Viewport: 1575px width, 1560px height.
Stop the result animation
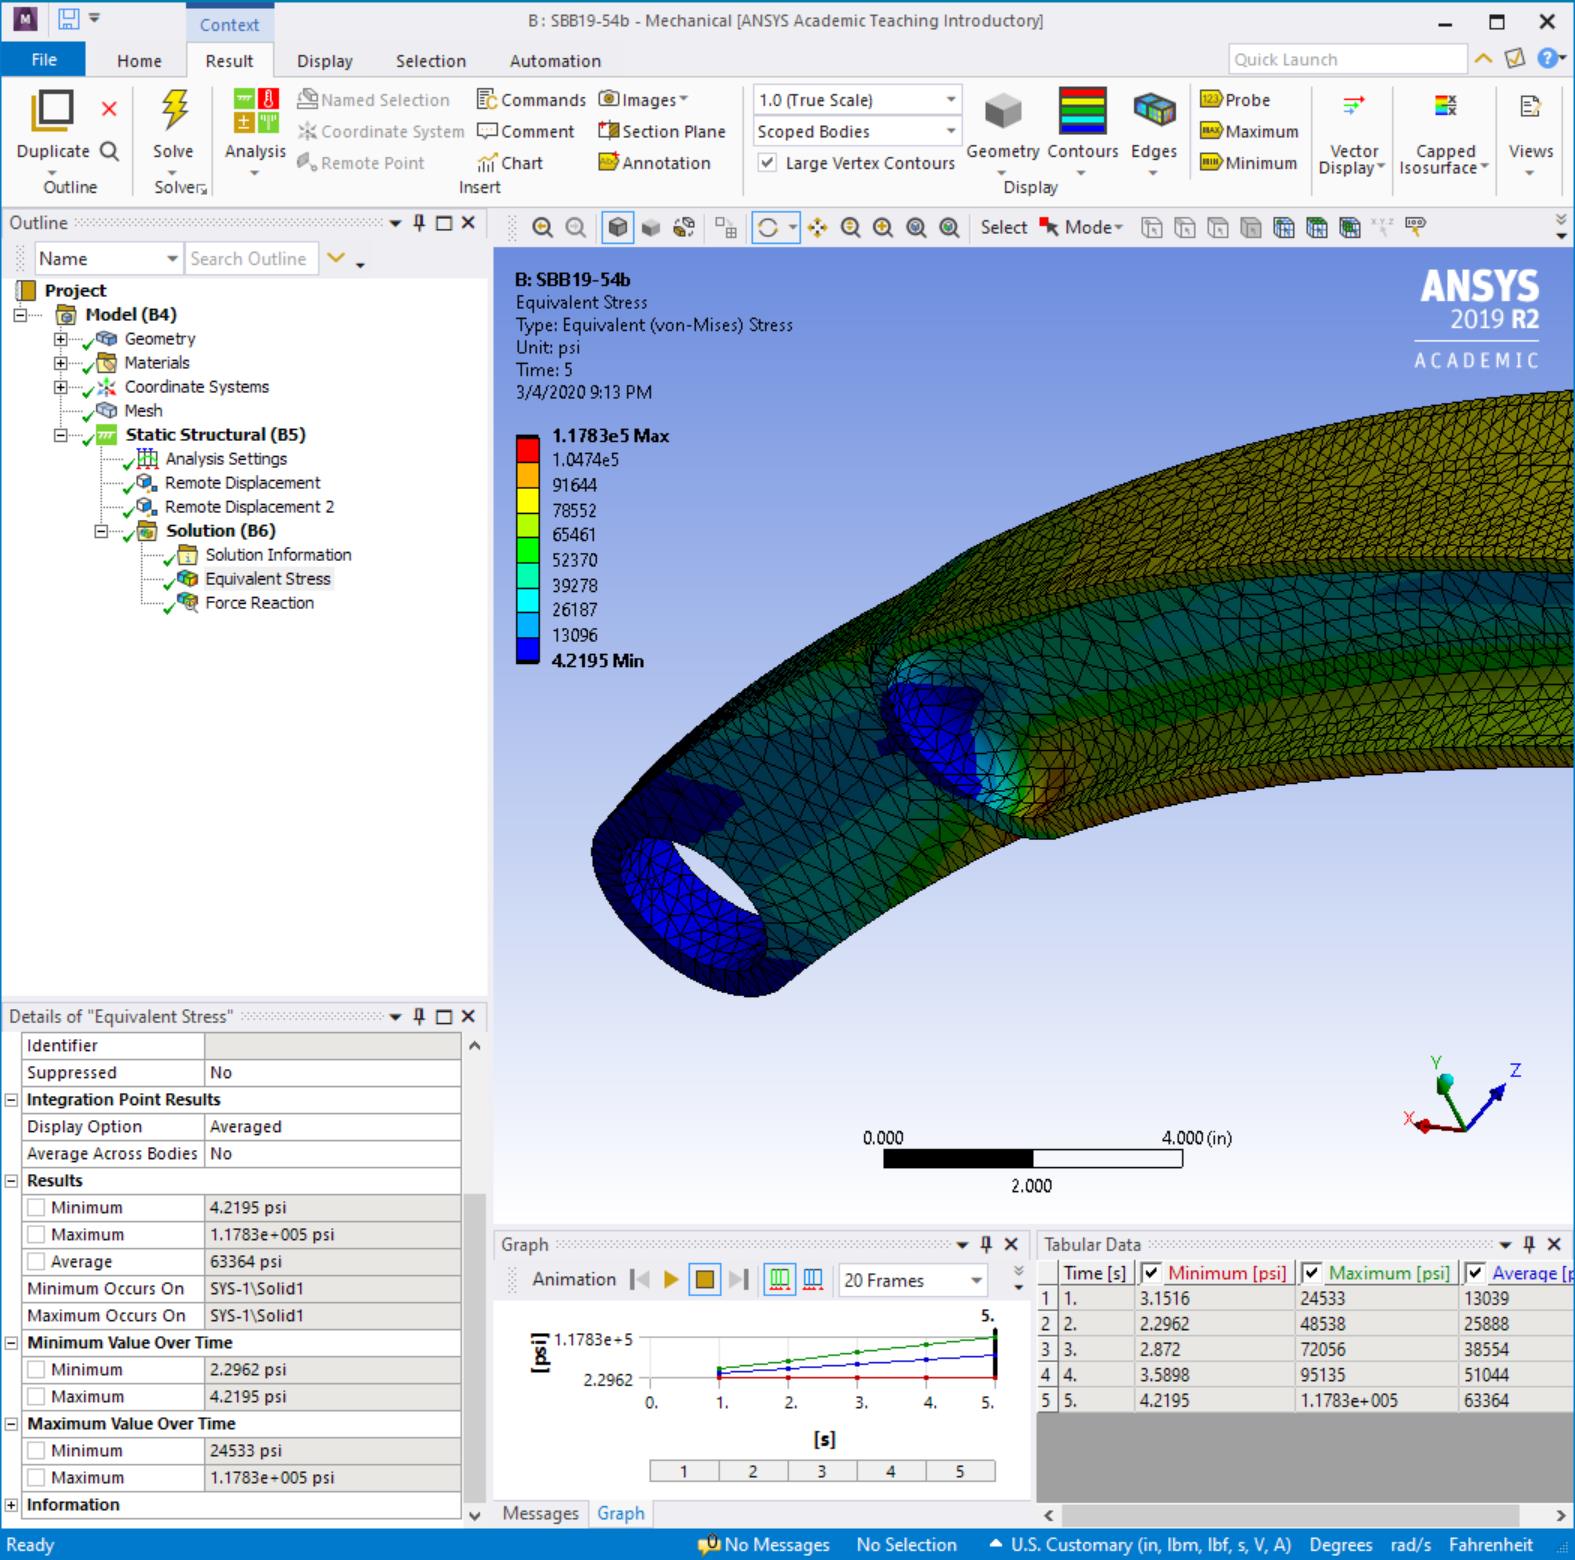pyautogui.click(x=705, y=1279)
